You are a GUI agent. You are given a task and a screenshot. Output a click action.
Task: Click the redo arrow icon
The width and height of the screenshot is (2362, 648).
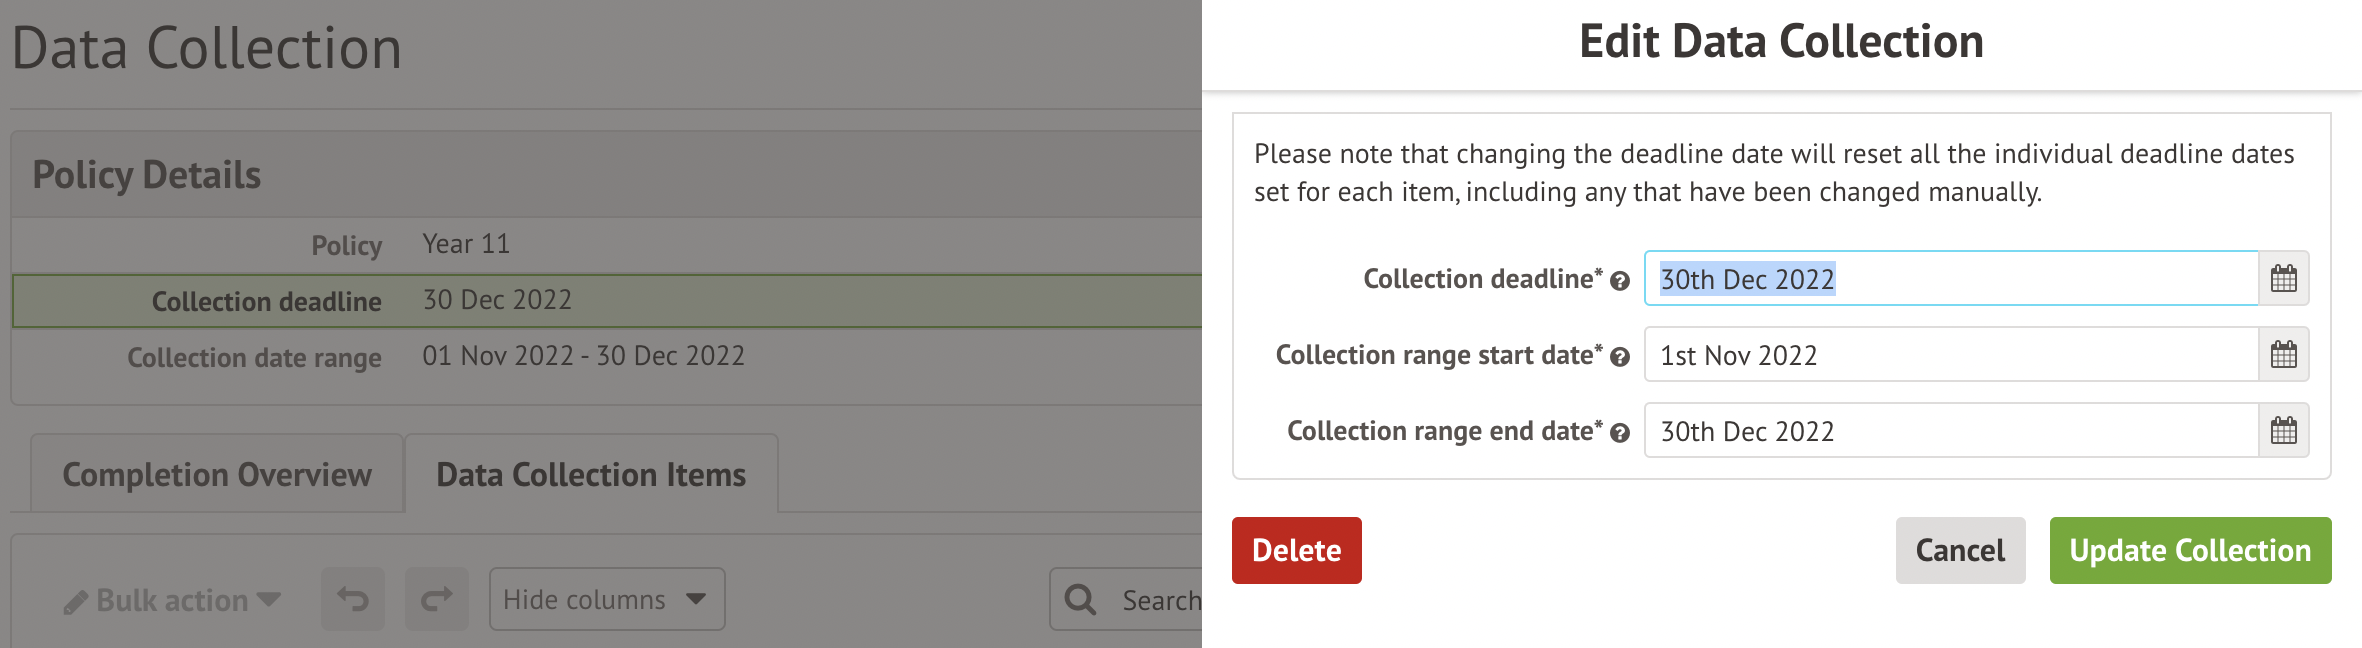(437, 598)
